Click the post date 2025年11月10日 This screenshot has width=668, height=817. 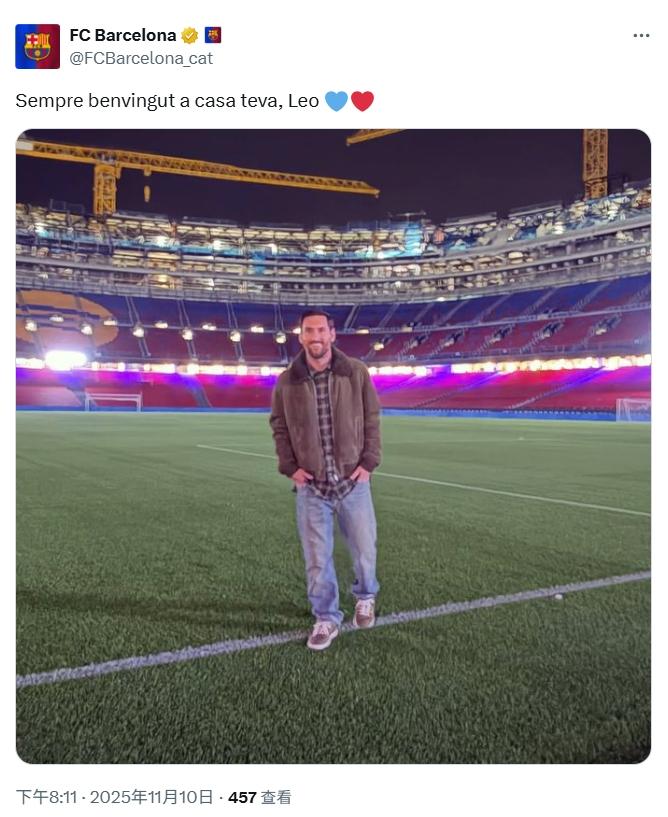[x=152, y=797]
